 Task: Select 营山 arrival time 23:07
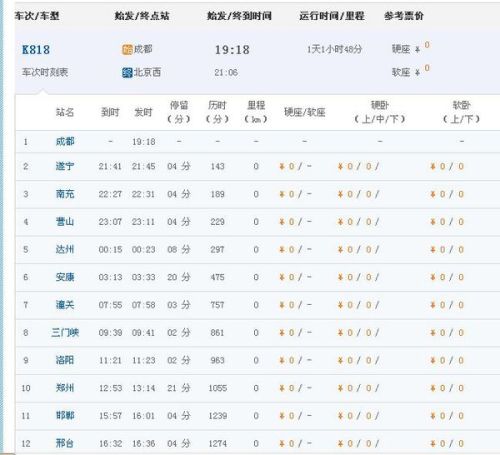(110, 222)
